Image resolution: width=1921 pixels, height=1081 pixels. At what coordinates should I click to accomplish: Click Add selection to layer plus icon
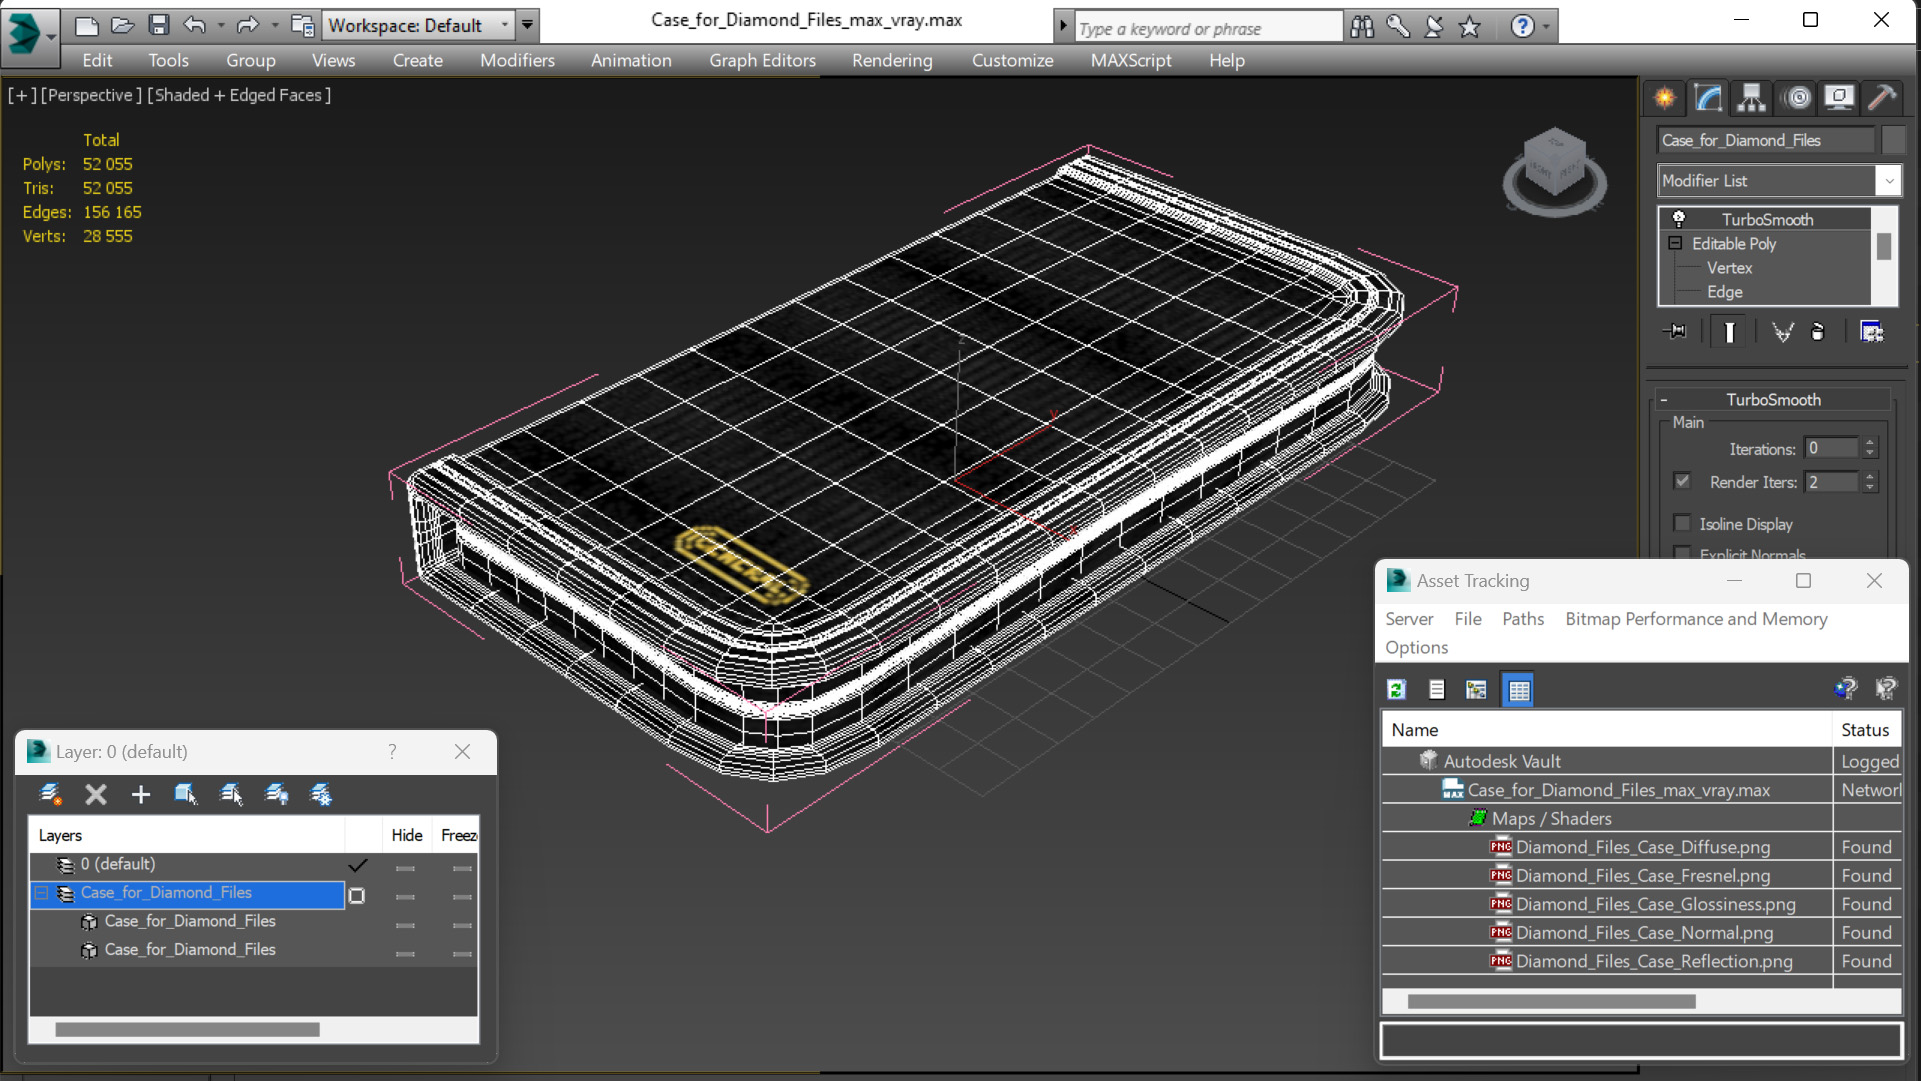coord(141,794)
